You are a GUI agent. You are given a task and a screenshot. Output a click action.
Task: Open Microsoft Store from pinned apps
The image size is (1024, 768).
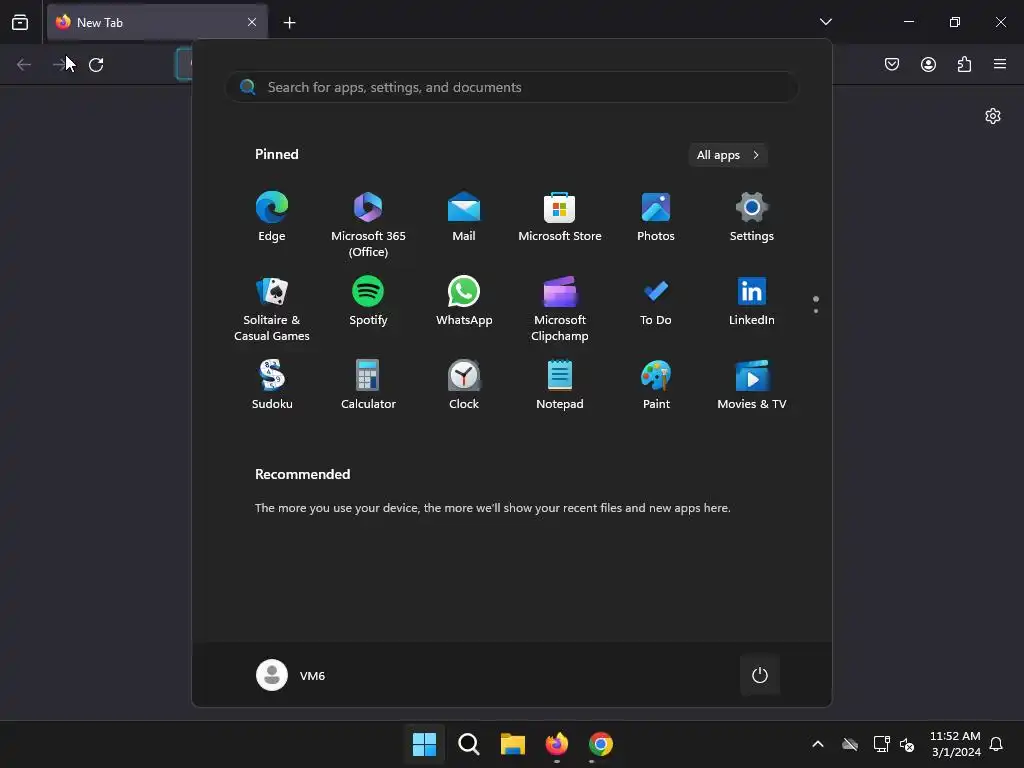[x=560, y=217]
